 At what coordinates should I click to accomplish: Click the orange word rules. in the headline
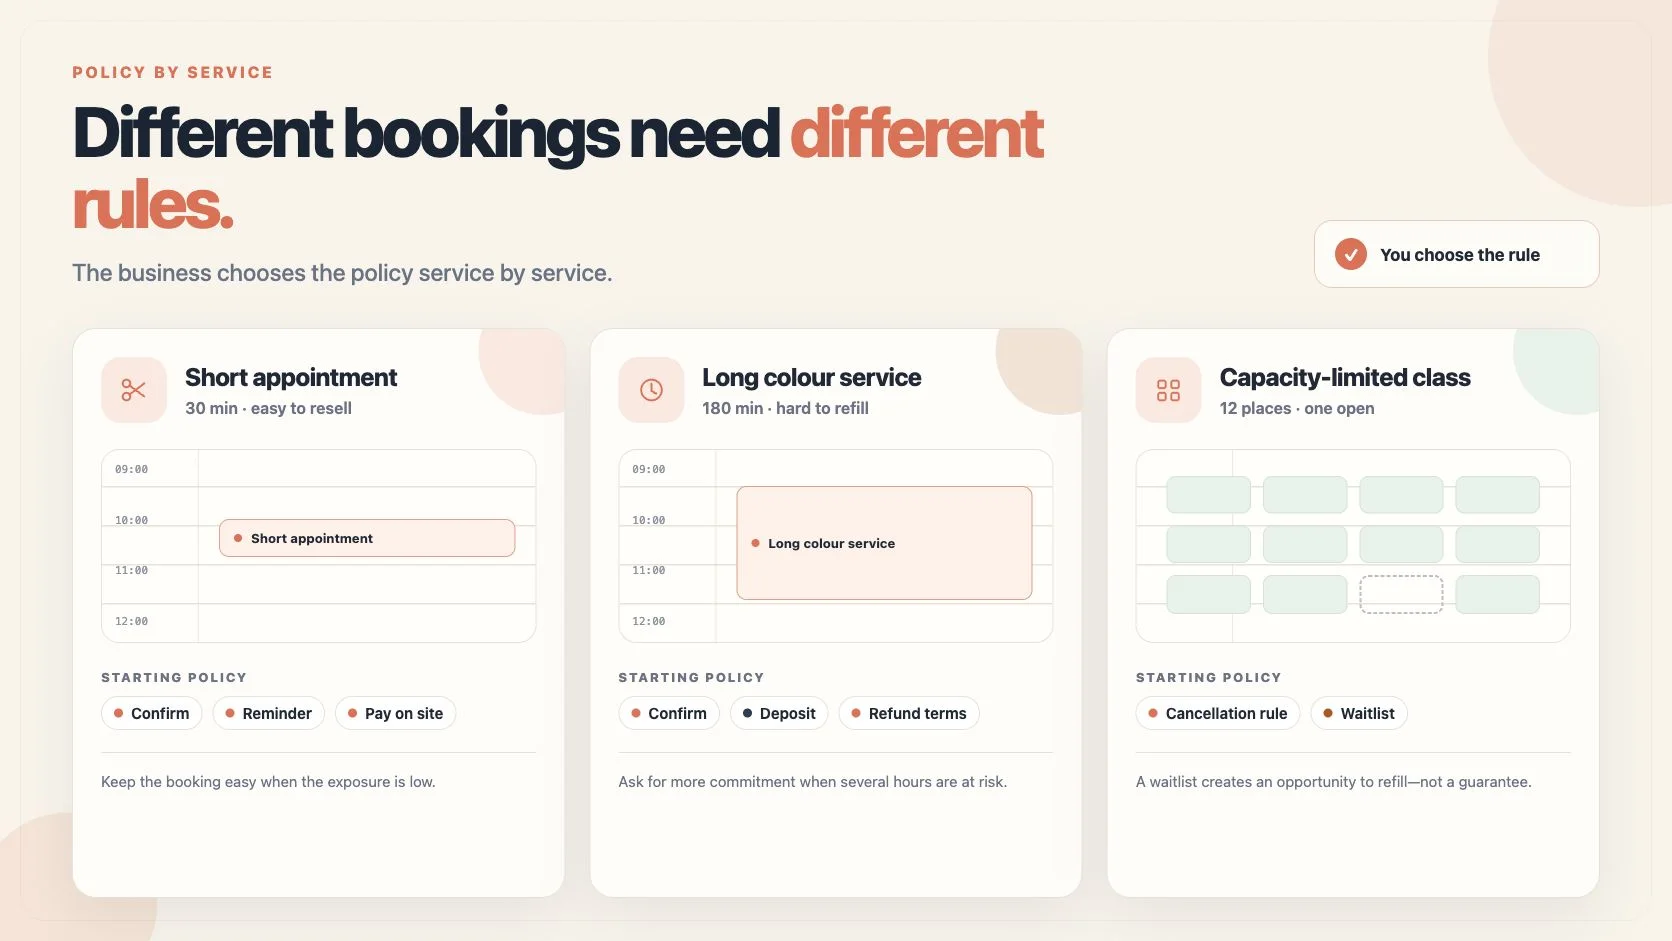click(x=153, y=205)
